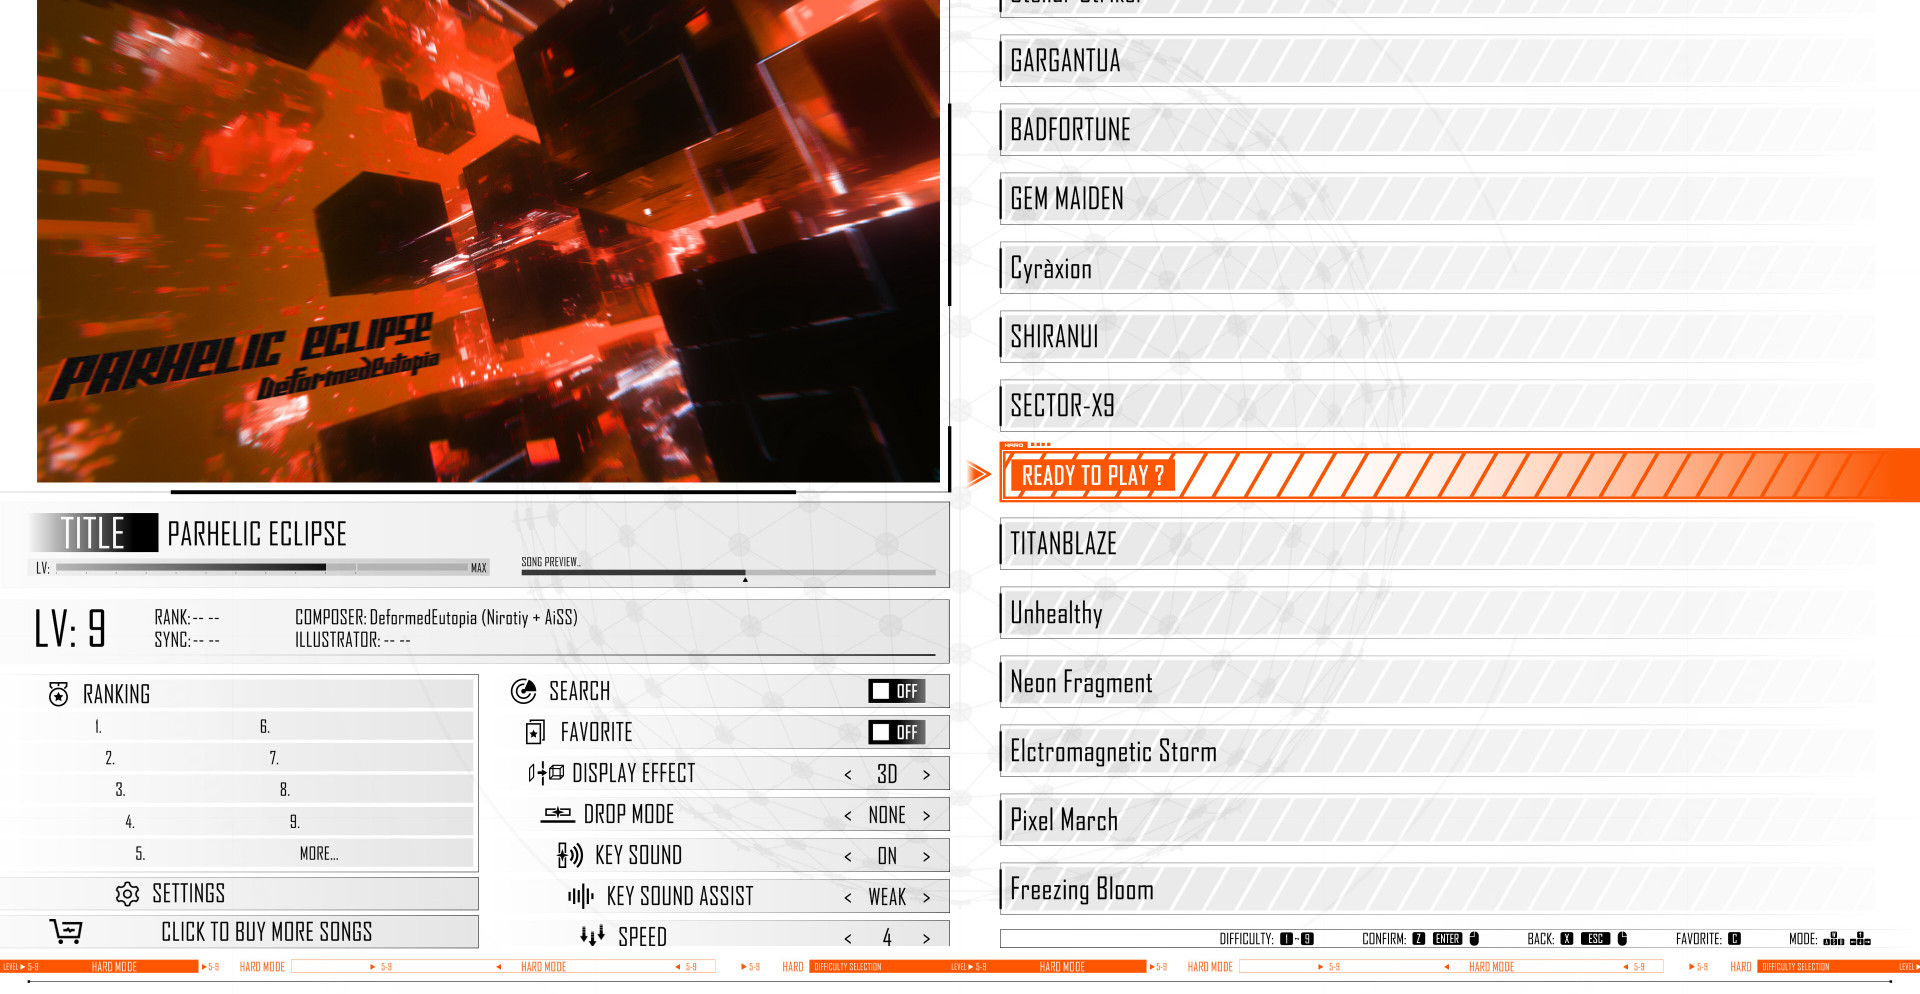Click the Key Sound Assist waveform icon

(581, 896)
